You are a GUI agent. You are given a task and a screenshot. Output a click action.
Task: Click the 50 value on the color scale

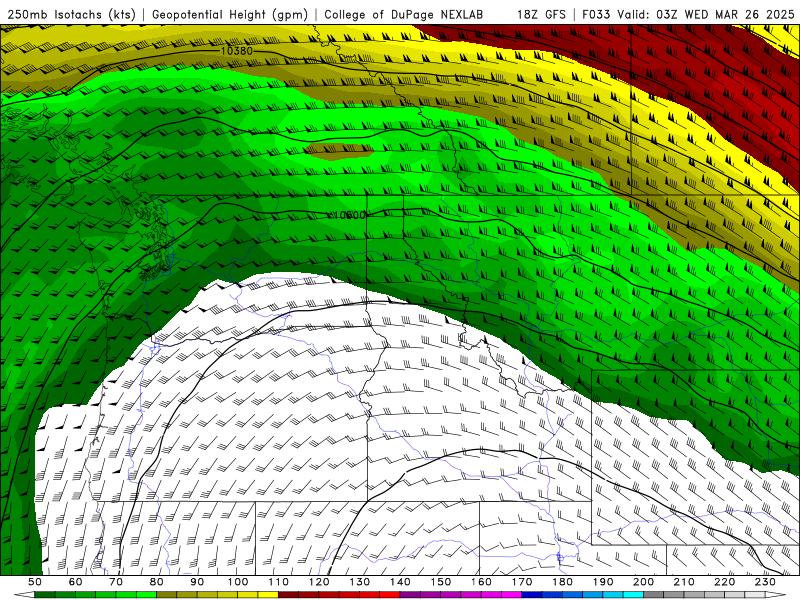[x=35, y=582]
